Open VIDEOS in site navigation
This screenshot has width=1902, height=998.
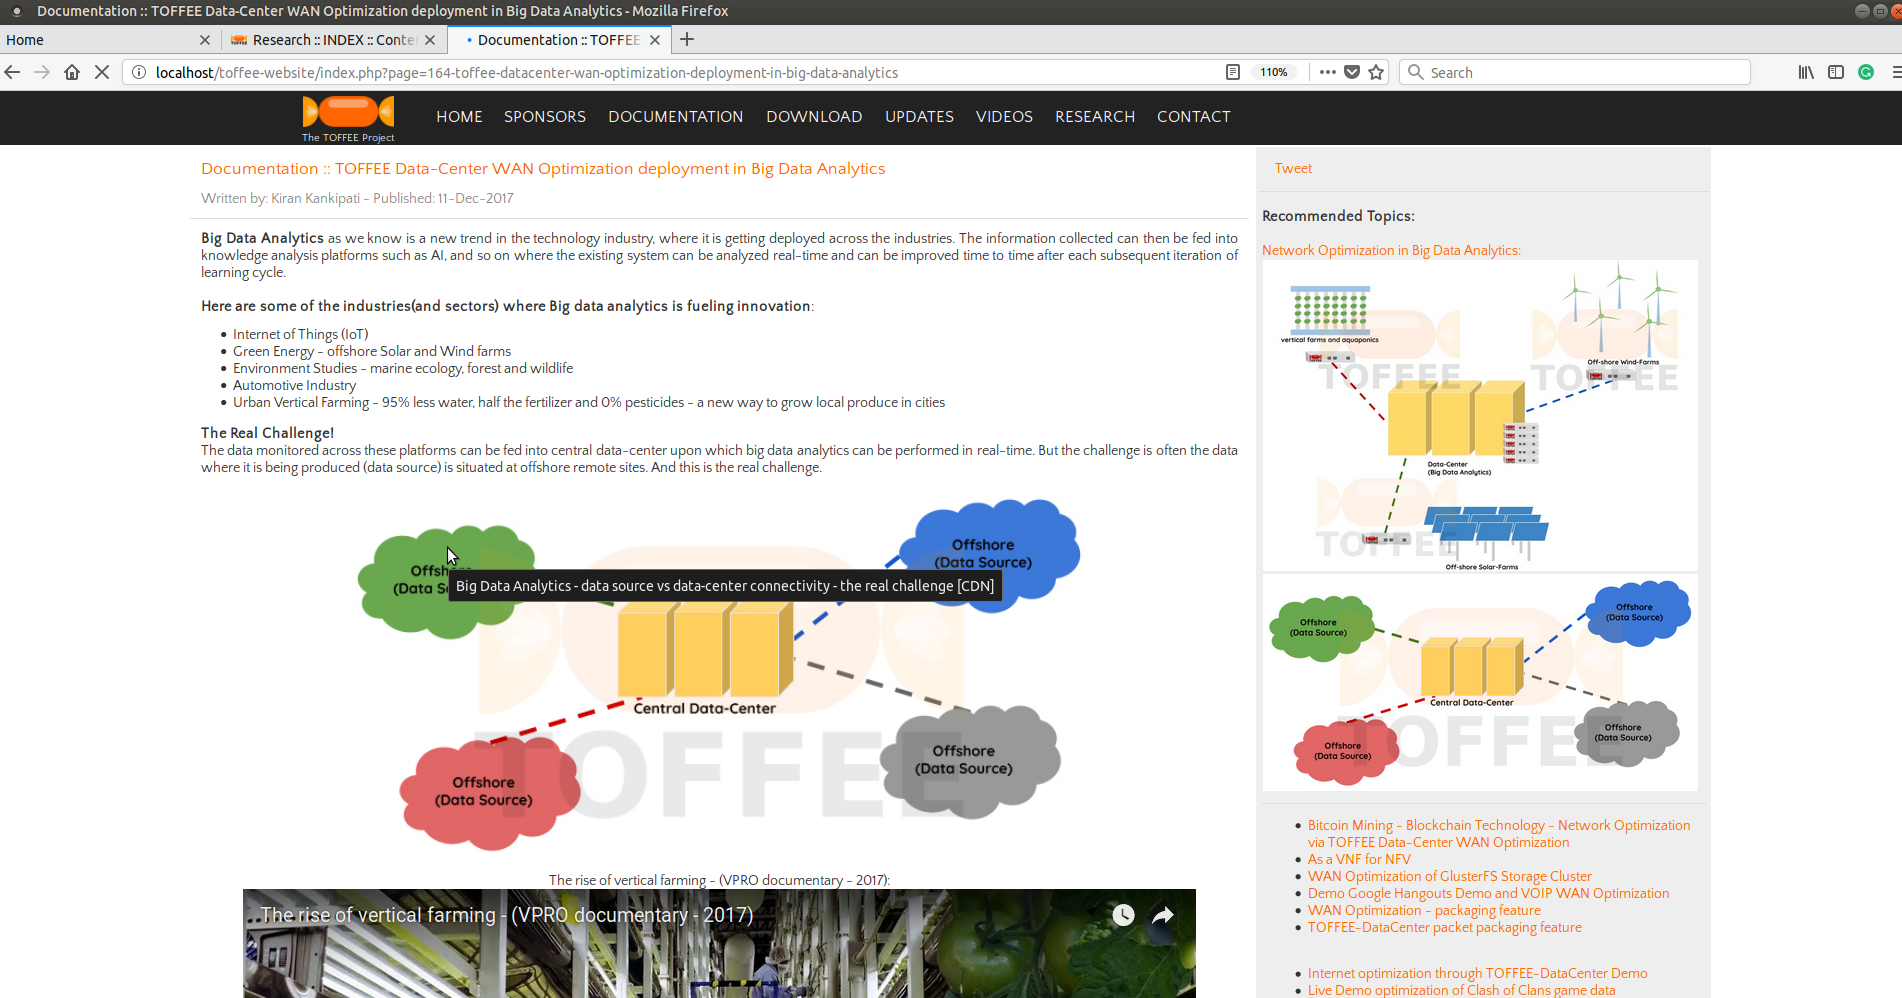[x=1004, y=117]
